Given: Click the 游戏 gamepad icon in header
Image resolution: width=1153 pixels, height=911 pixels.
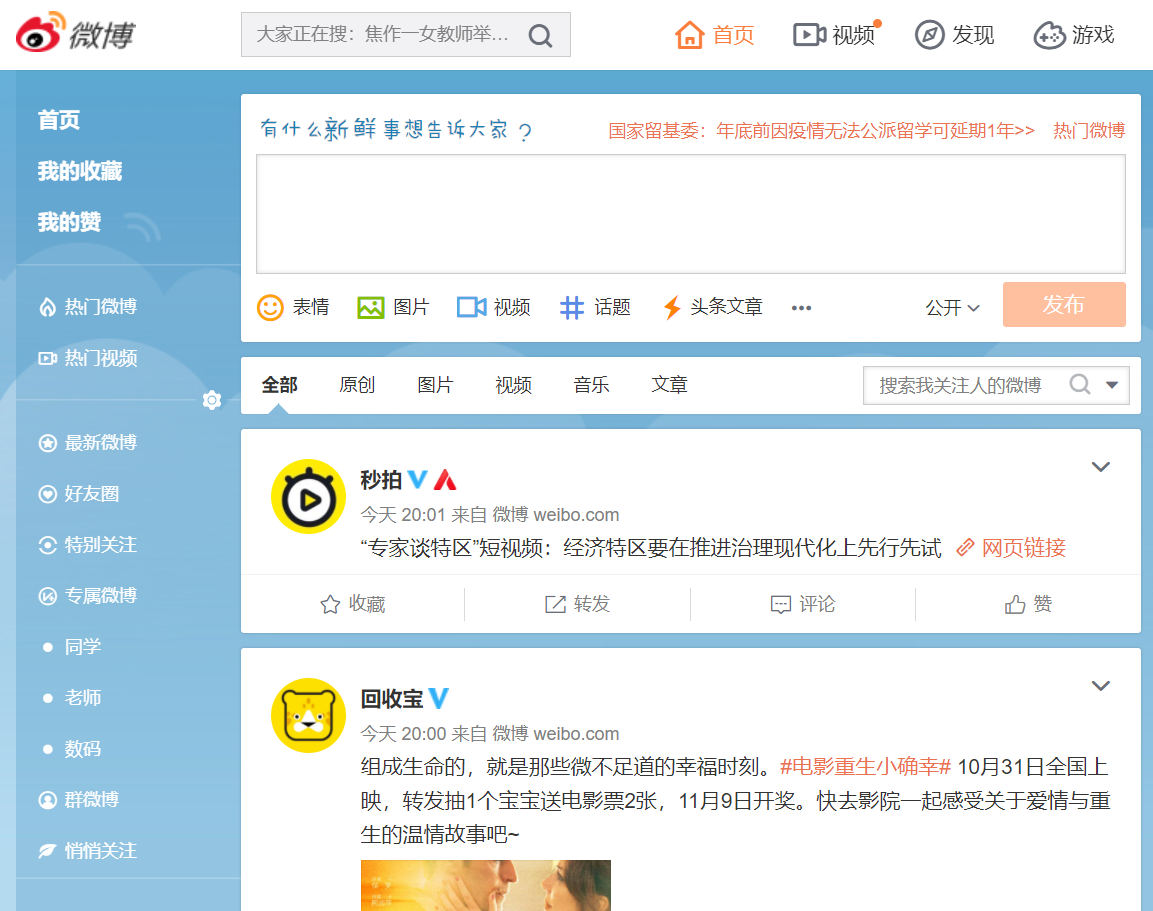Looking at the screenshot, I should pyautogui.click(x=1049, y=36).
